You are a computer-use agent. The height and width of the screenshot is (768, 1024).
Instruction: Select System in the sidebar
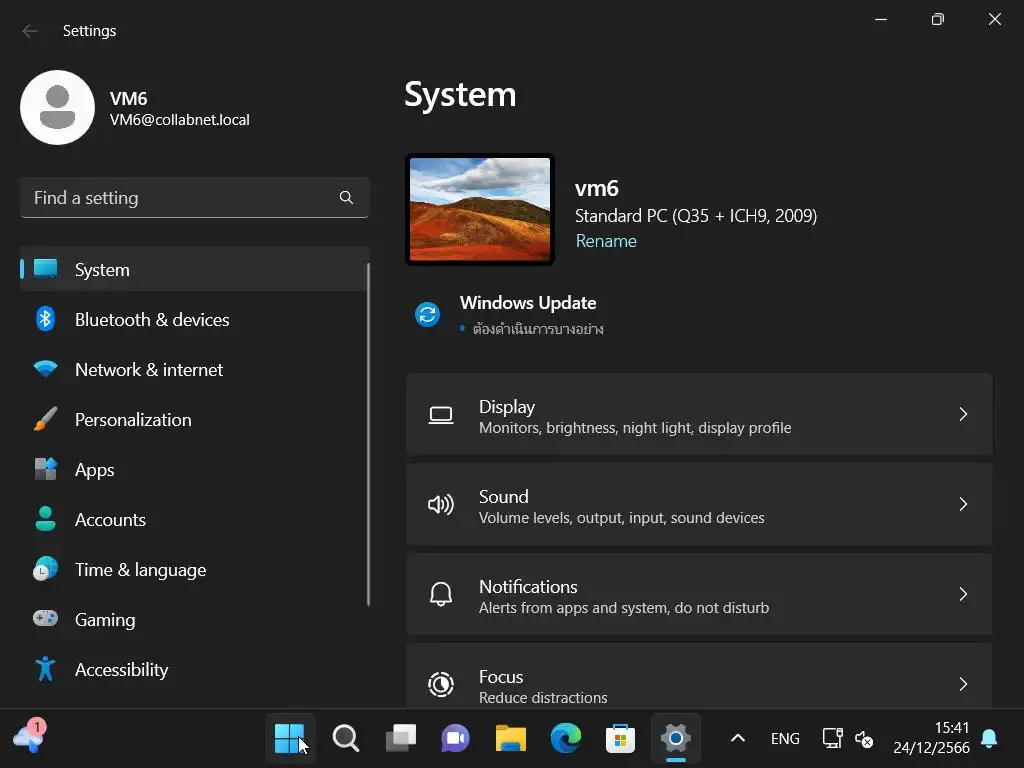(195, 269)
